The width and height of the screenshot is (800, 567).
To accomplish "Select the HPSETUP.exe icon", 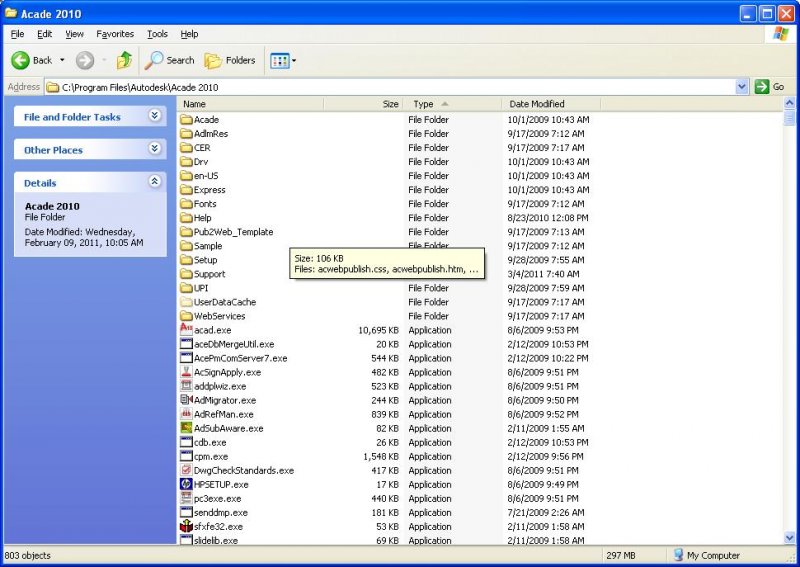I will coord(186,484).
